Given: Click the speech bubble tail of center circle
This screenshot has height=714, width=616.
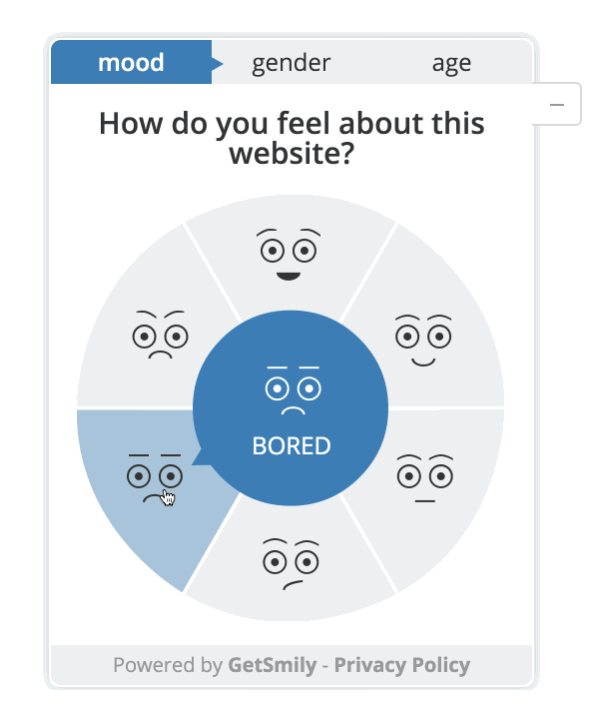Looking at the screenshot, I should click(x=199, y=458).
